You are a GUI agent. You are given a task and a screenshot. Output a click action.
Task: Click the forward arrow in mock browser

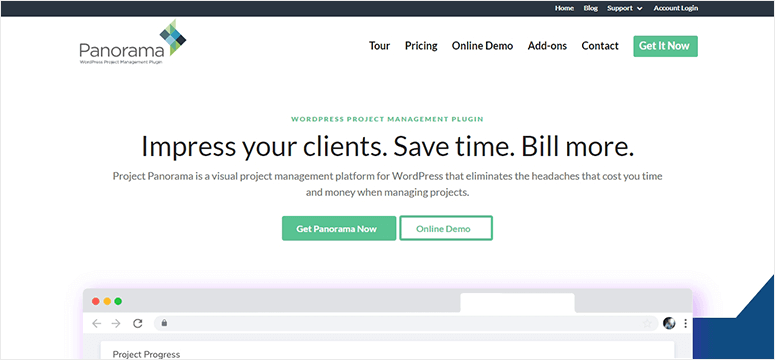click(116, 323)
